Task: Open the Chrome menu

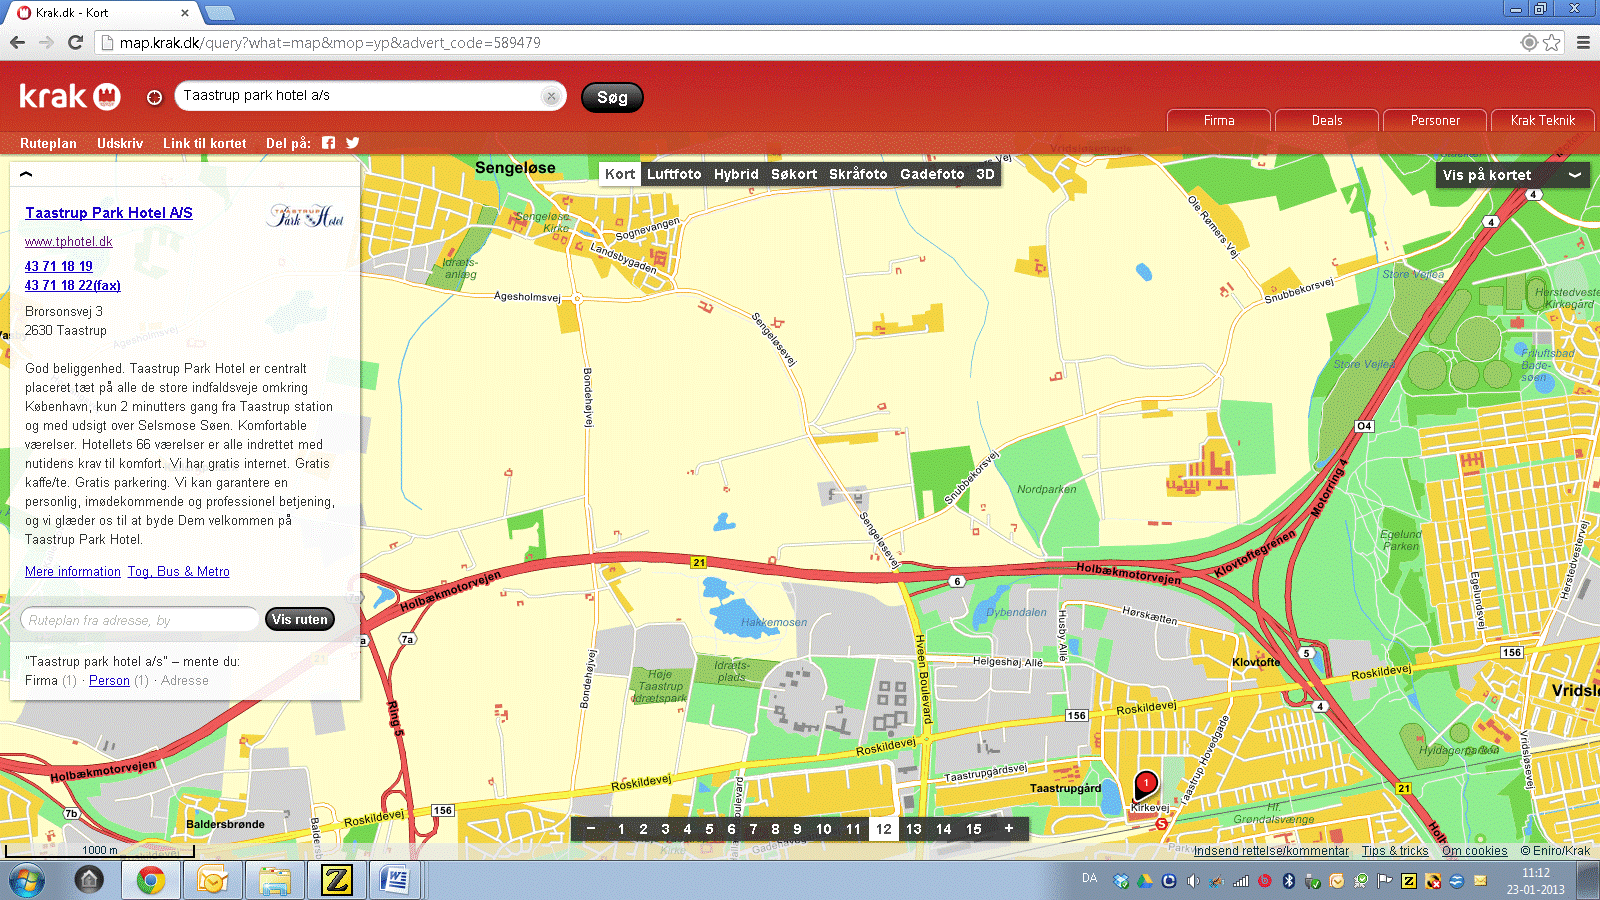Action: 1583,42
